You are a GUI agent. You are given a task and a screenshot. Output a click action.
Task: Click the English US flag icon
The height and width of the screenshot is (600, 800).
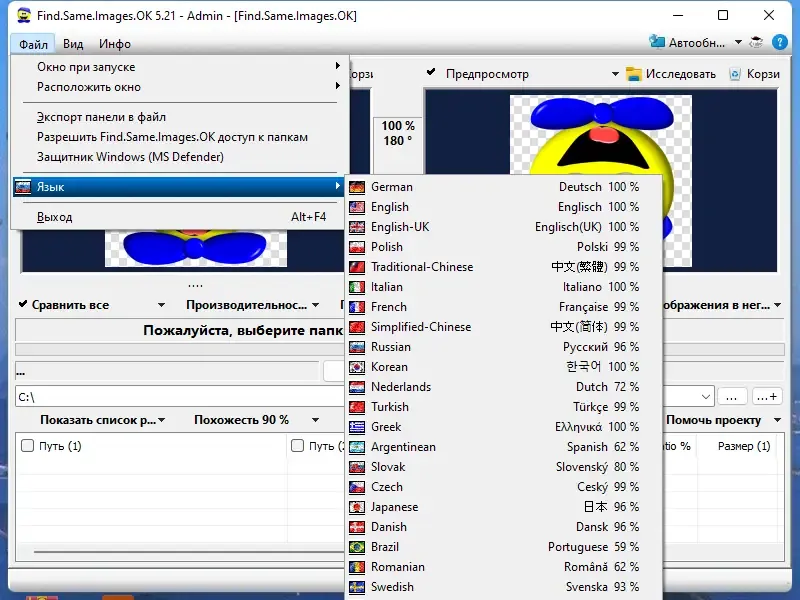tap(357, 207)
